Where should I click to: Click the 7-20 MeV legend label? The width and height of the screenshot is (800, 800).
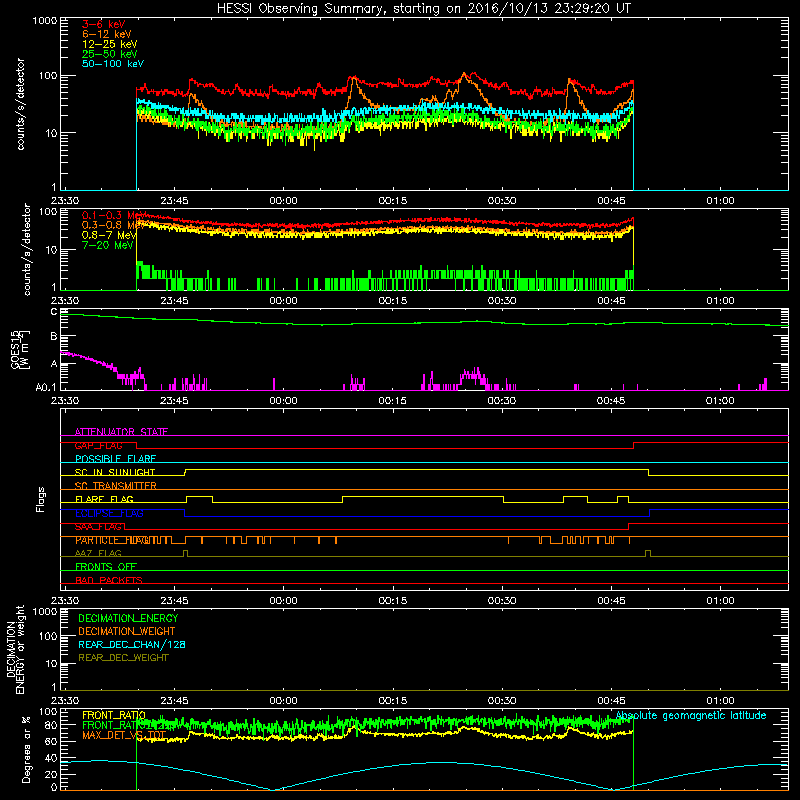108,245
